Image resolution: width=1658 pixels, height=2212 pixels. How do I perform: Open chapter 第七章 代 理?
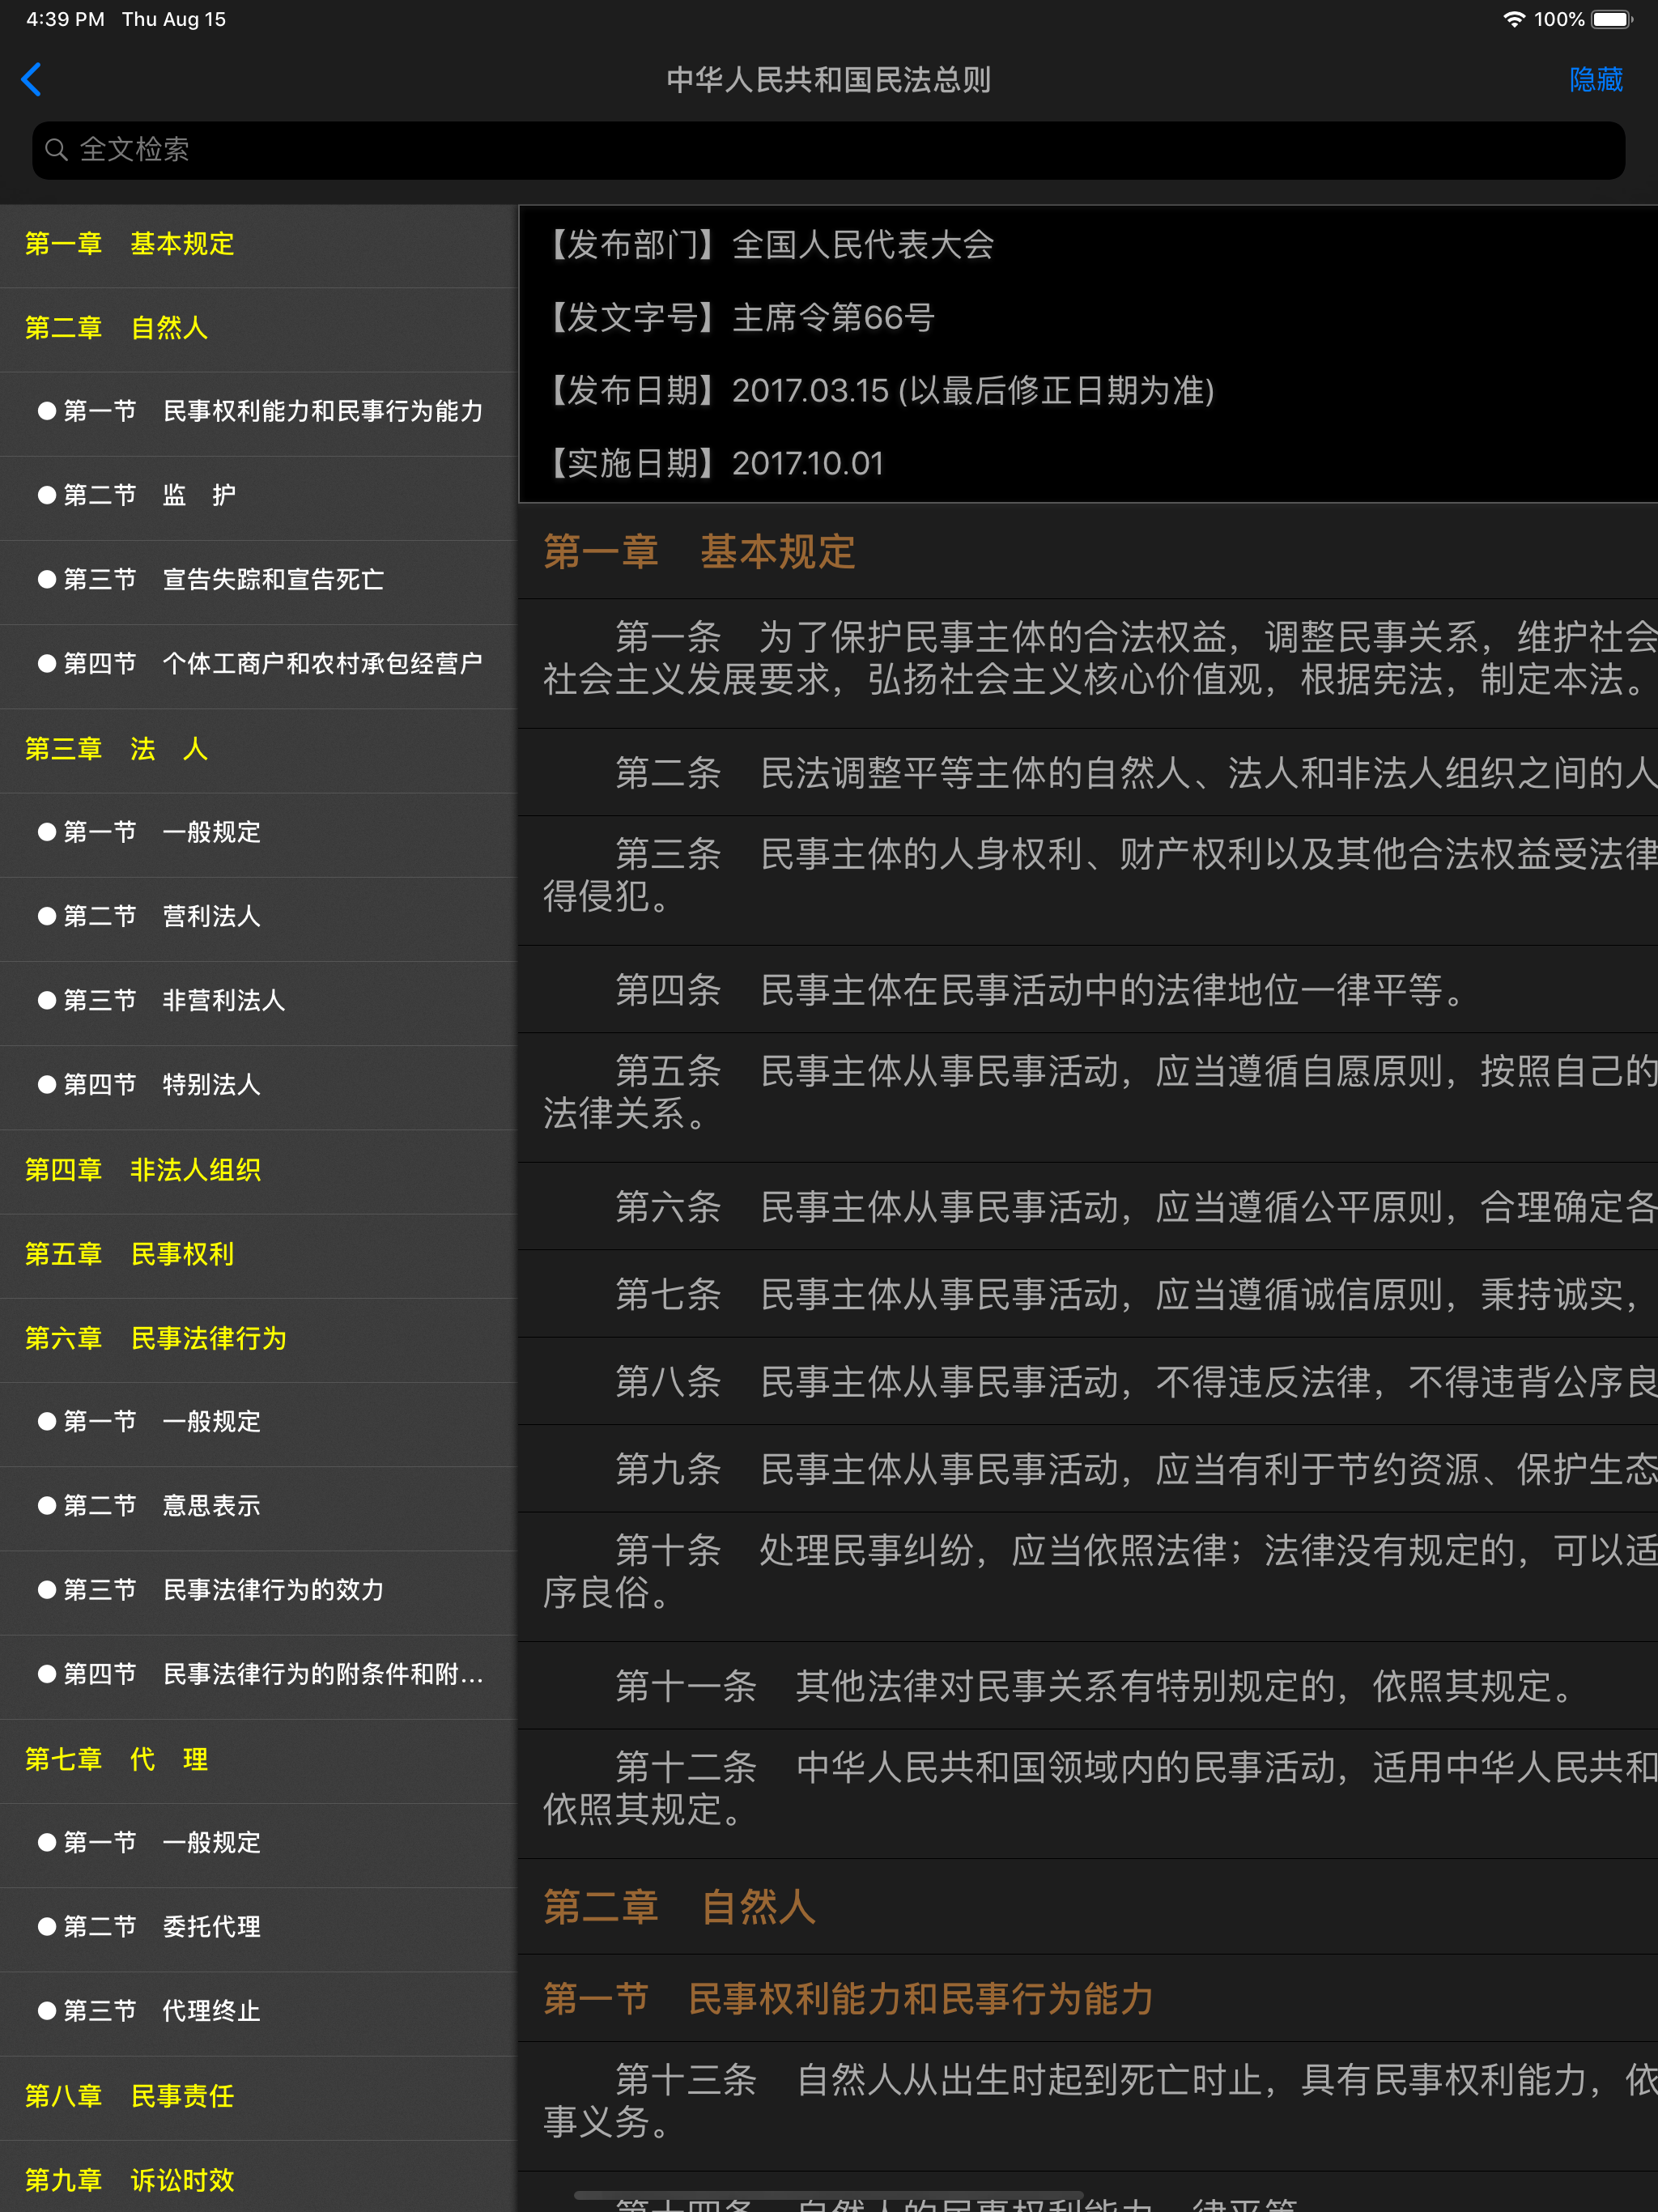click(258, 1759)
